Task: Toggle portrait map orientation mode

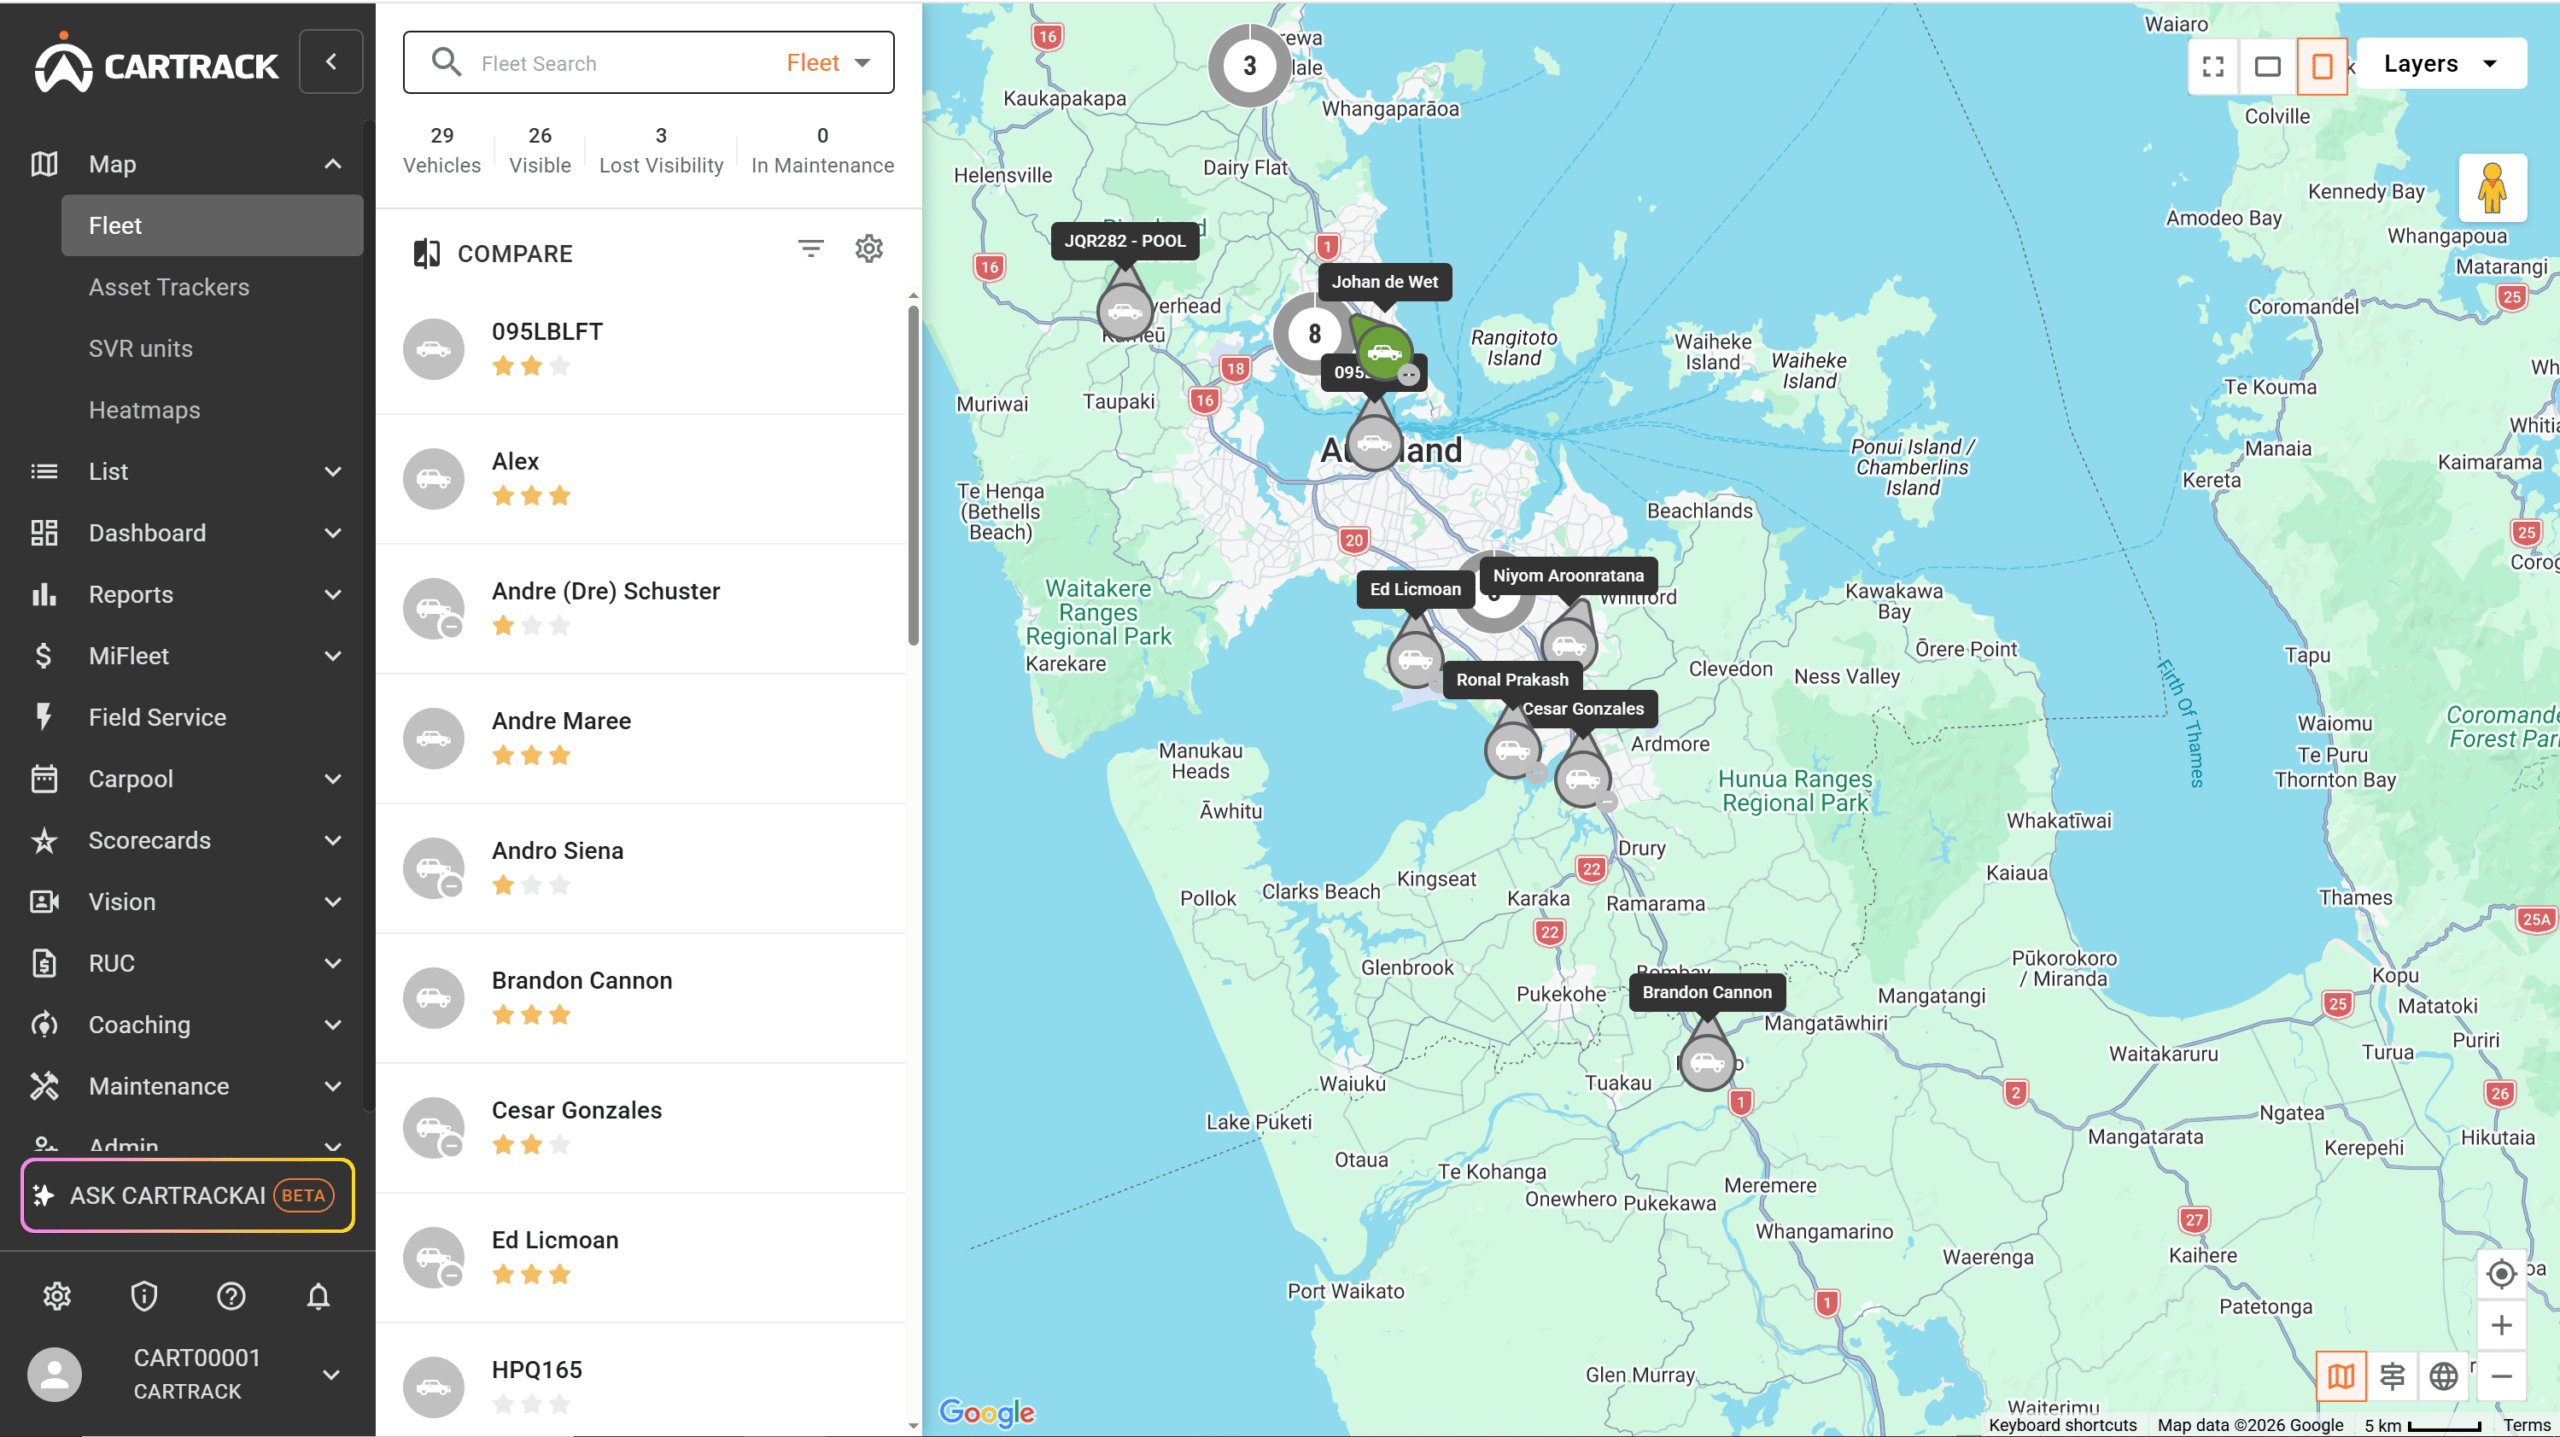Action: [2321, 64]
